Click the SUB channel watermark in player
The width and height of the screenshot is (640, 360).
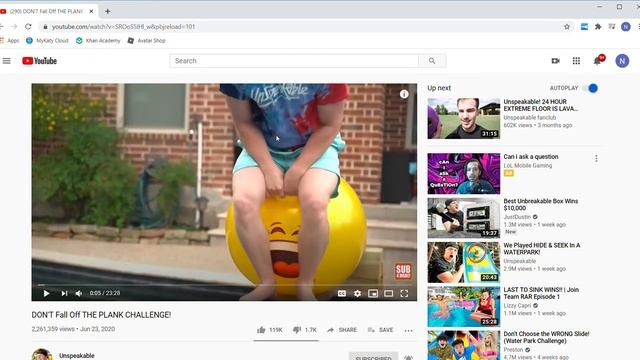(403, 271)
